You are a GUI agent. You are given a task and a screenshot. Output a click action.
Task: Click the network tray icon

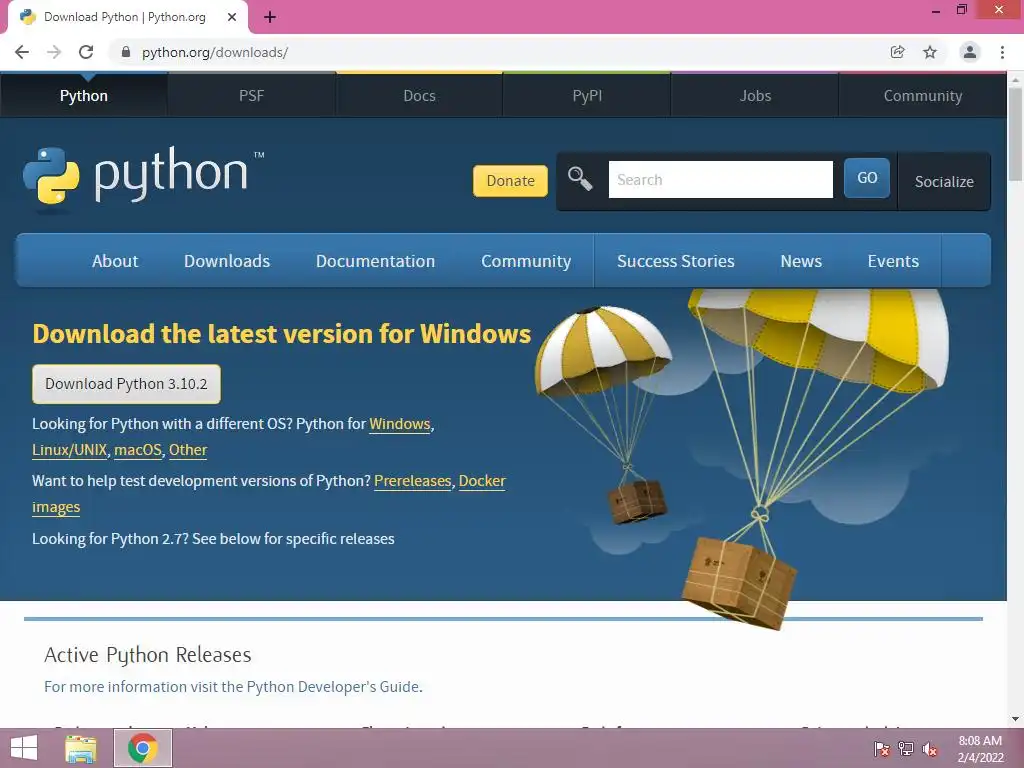click(906, 749)
